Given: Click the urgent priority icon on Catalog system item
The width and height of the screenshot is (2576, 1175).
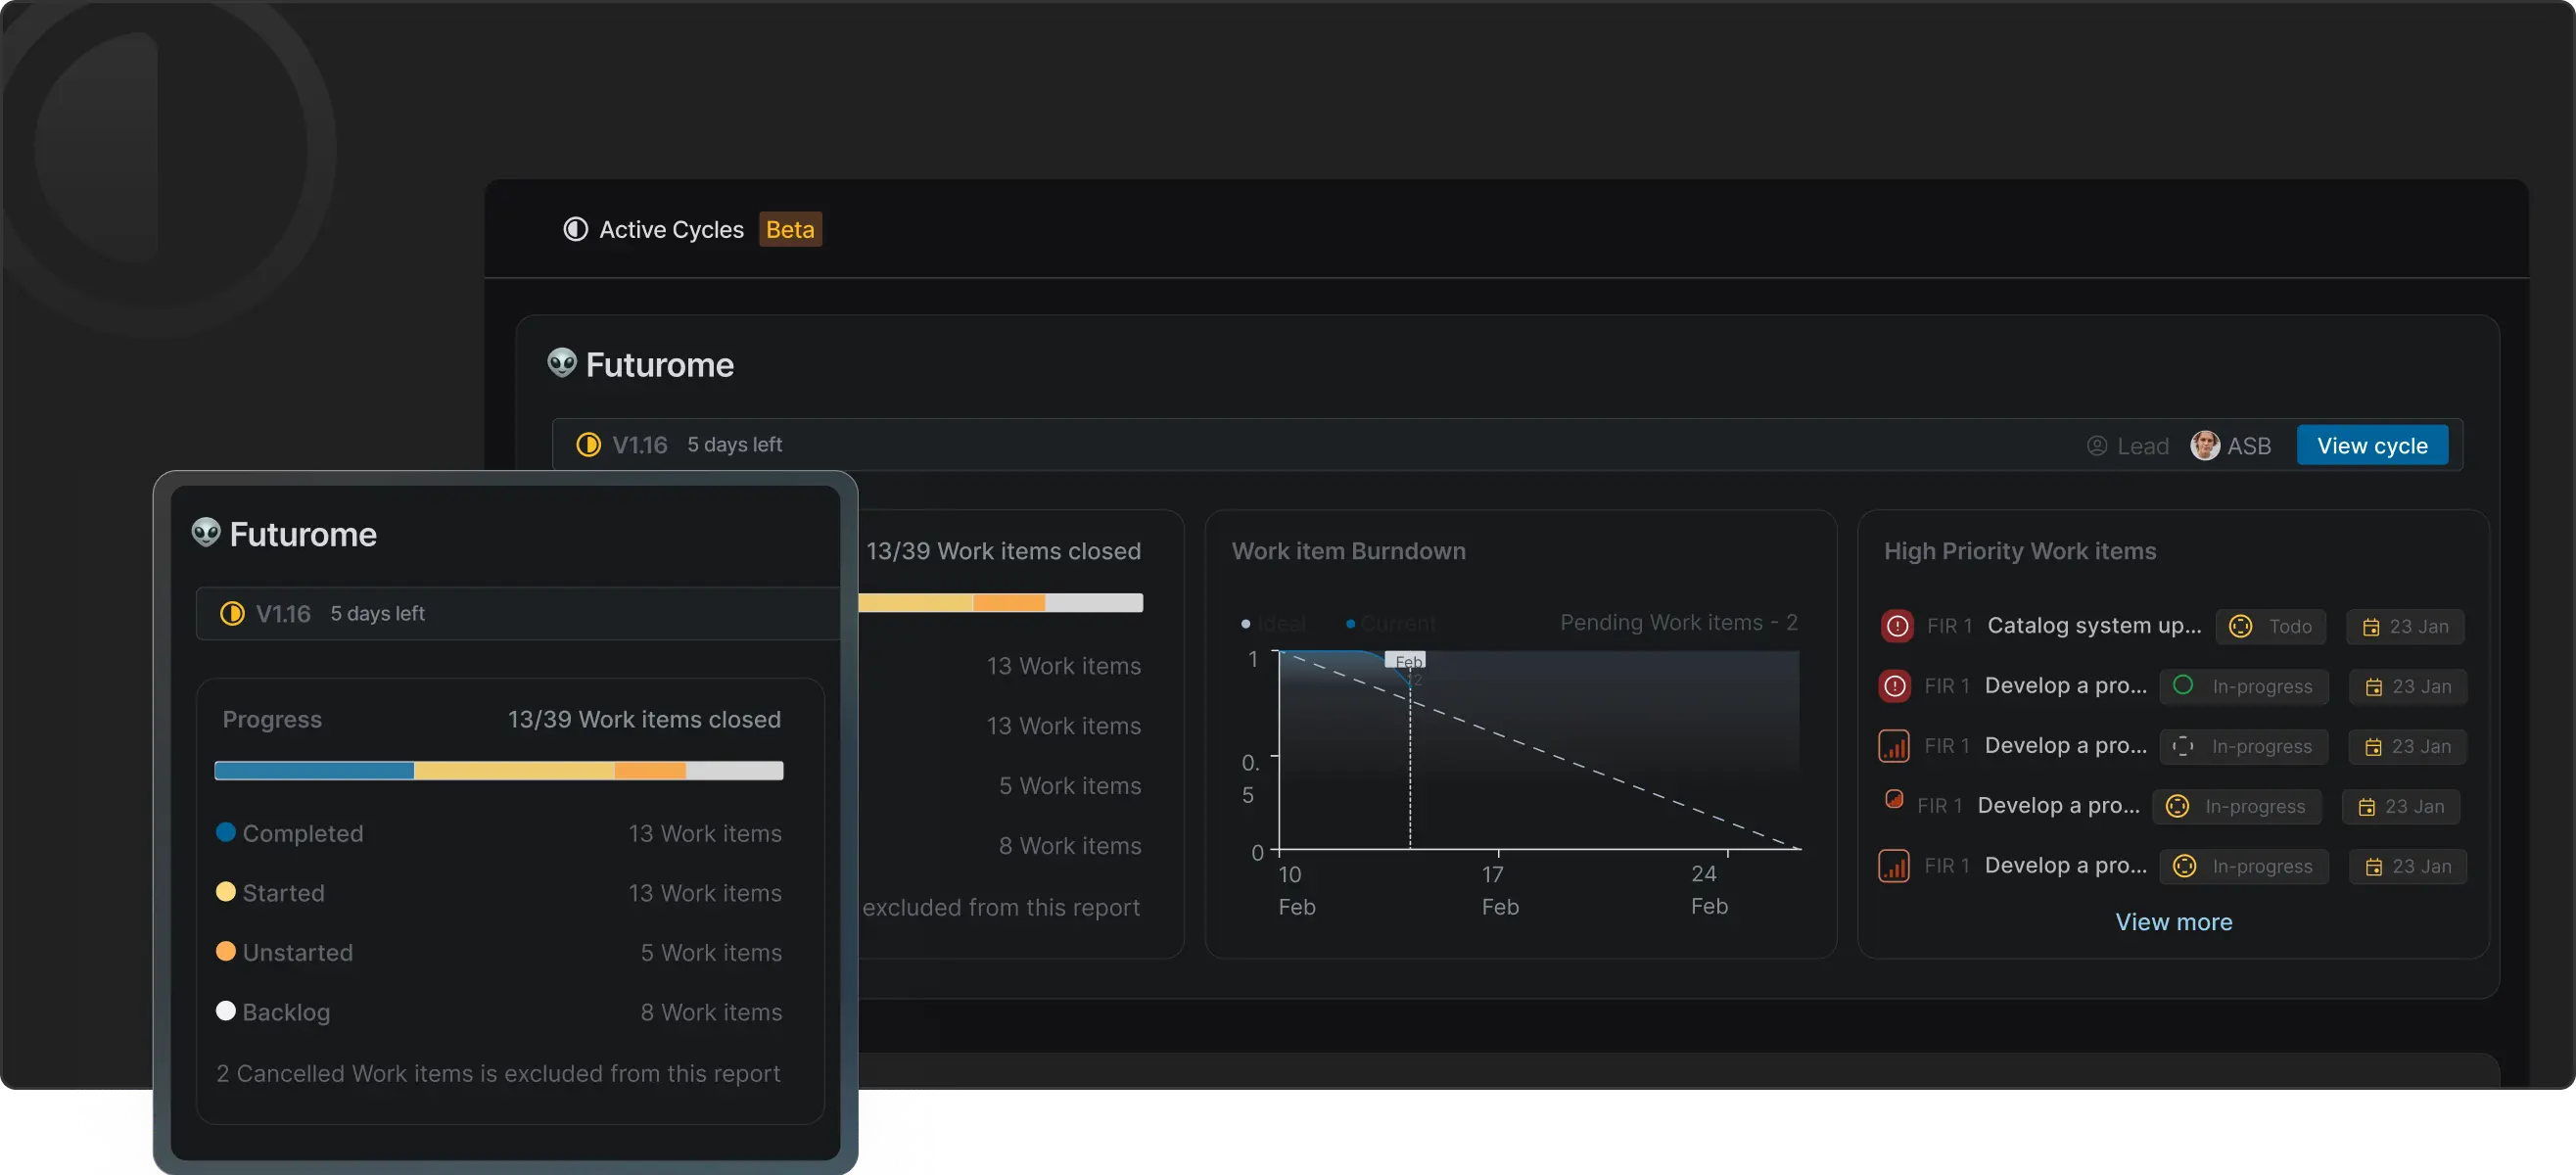Looking at the screenshot, I should (x=1896, y=626).
